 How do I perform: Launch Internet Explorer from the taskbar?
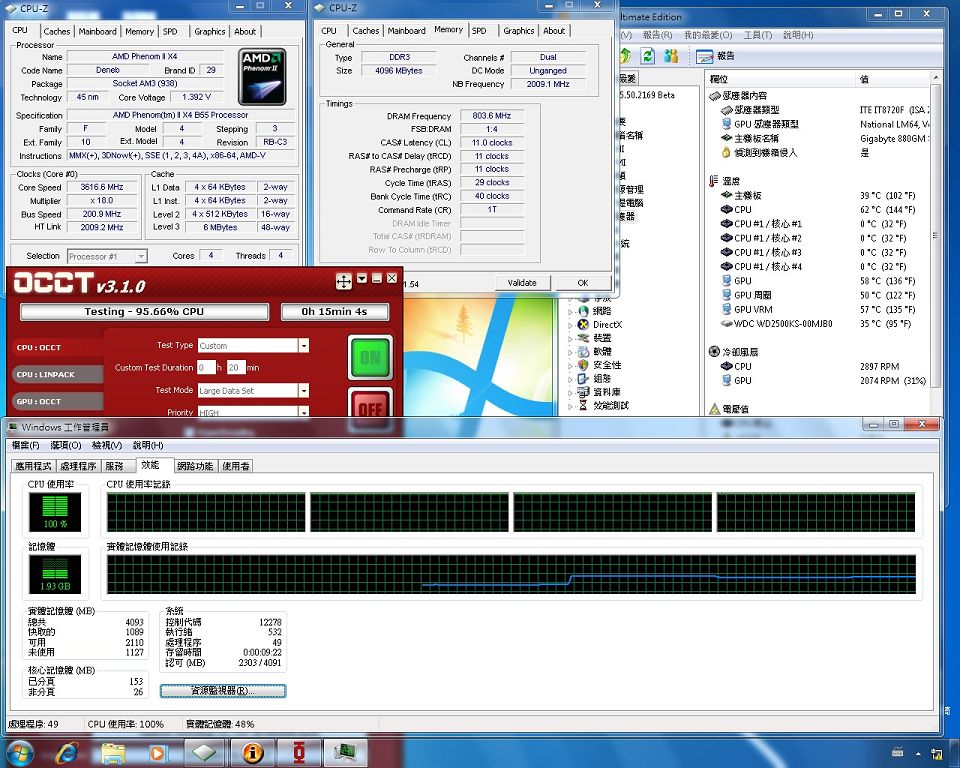[66, 753]
